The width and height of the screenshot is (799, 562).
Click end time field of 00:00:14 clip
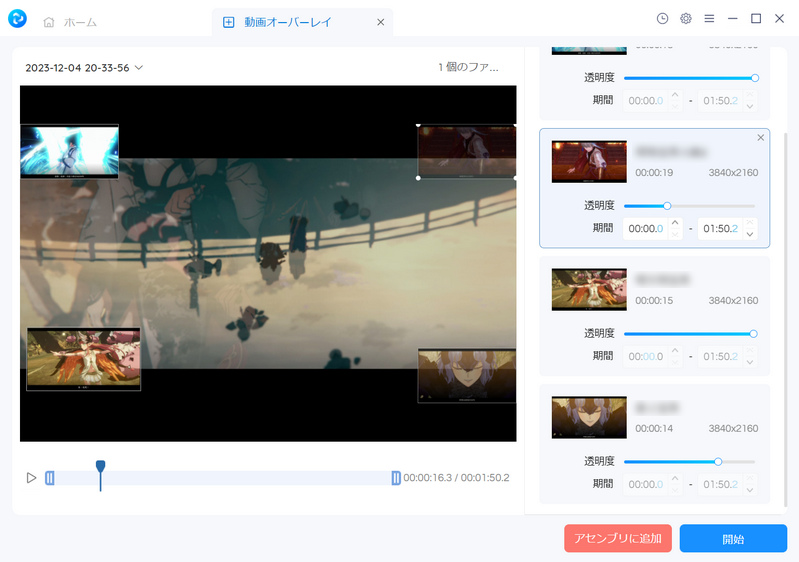click(x=721, y=485)
